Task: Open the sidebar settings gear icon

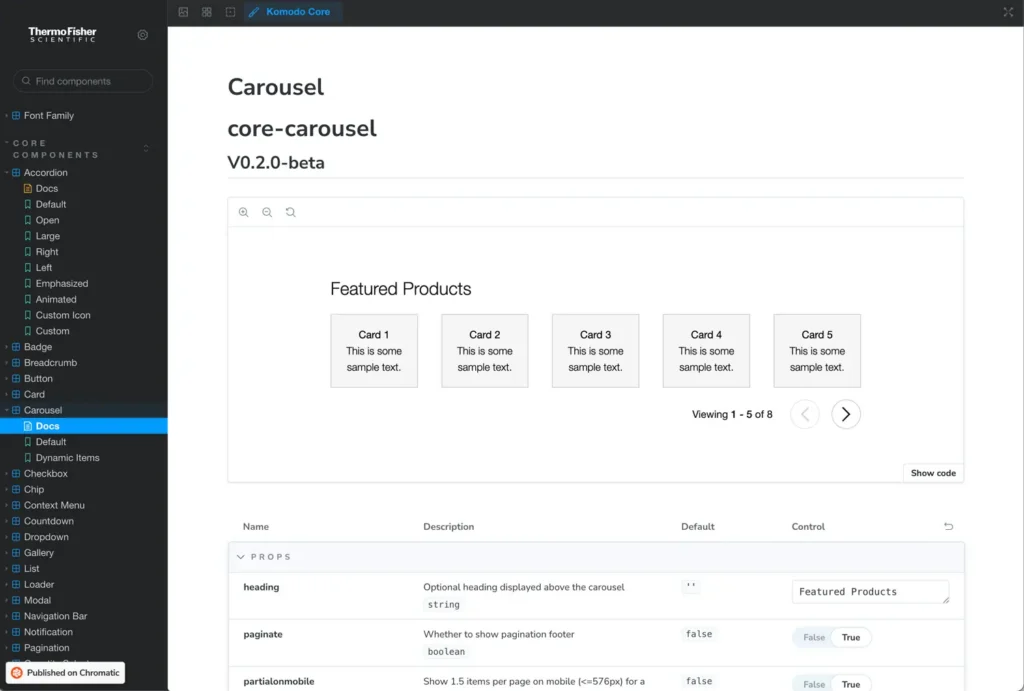Action: click(x=143, y=35)
